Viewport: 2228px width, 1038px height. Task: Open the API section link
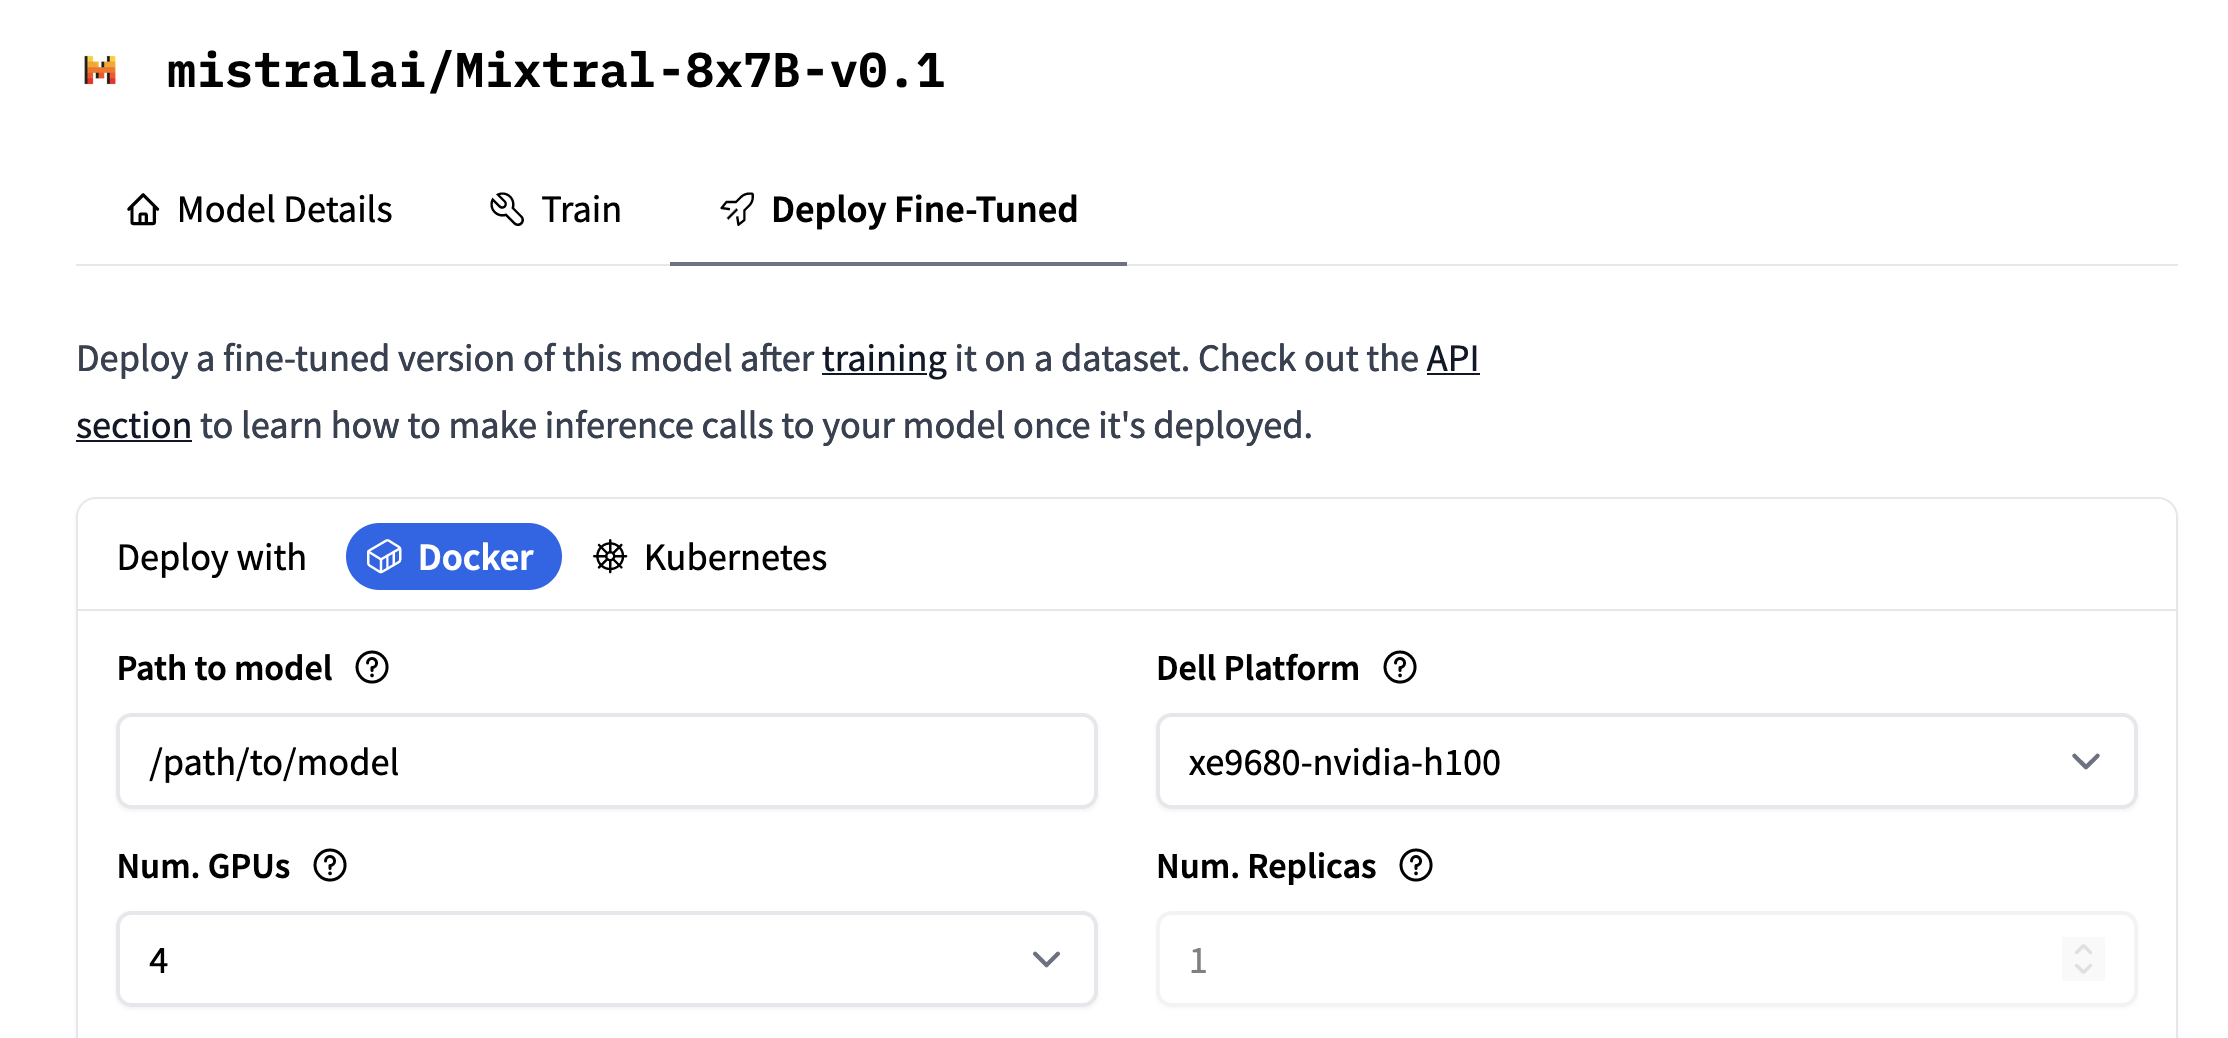click(1452, 358)
